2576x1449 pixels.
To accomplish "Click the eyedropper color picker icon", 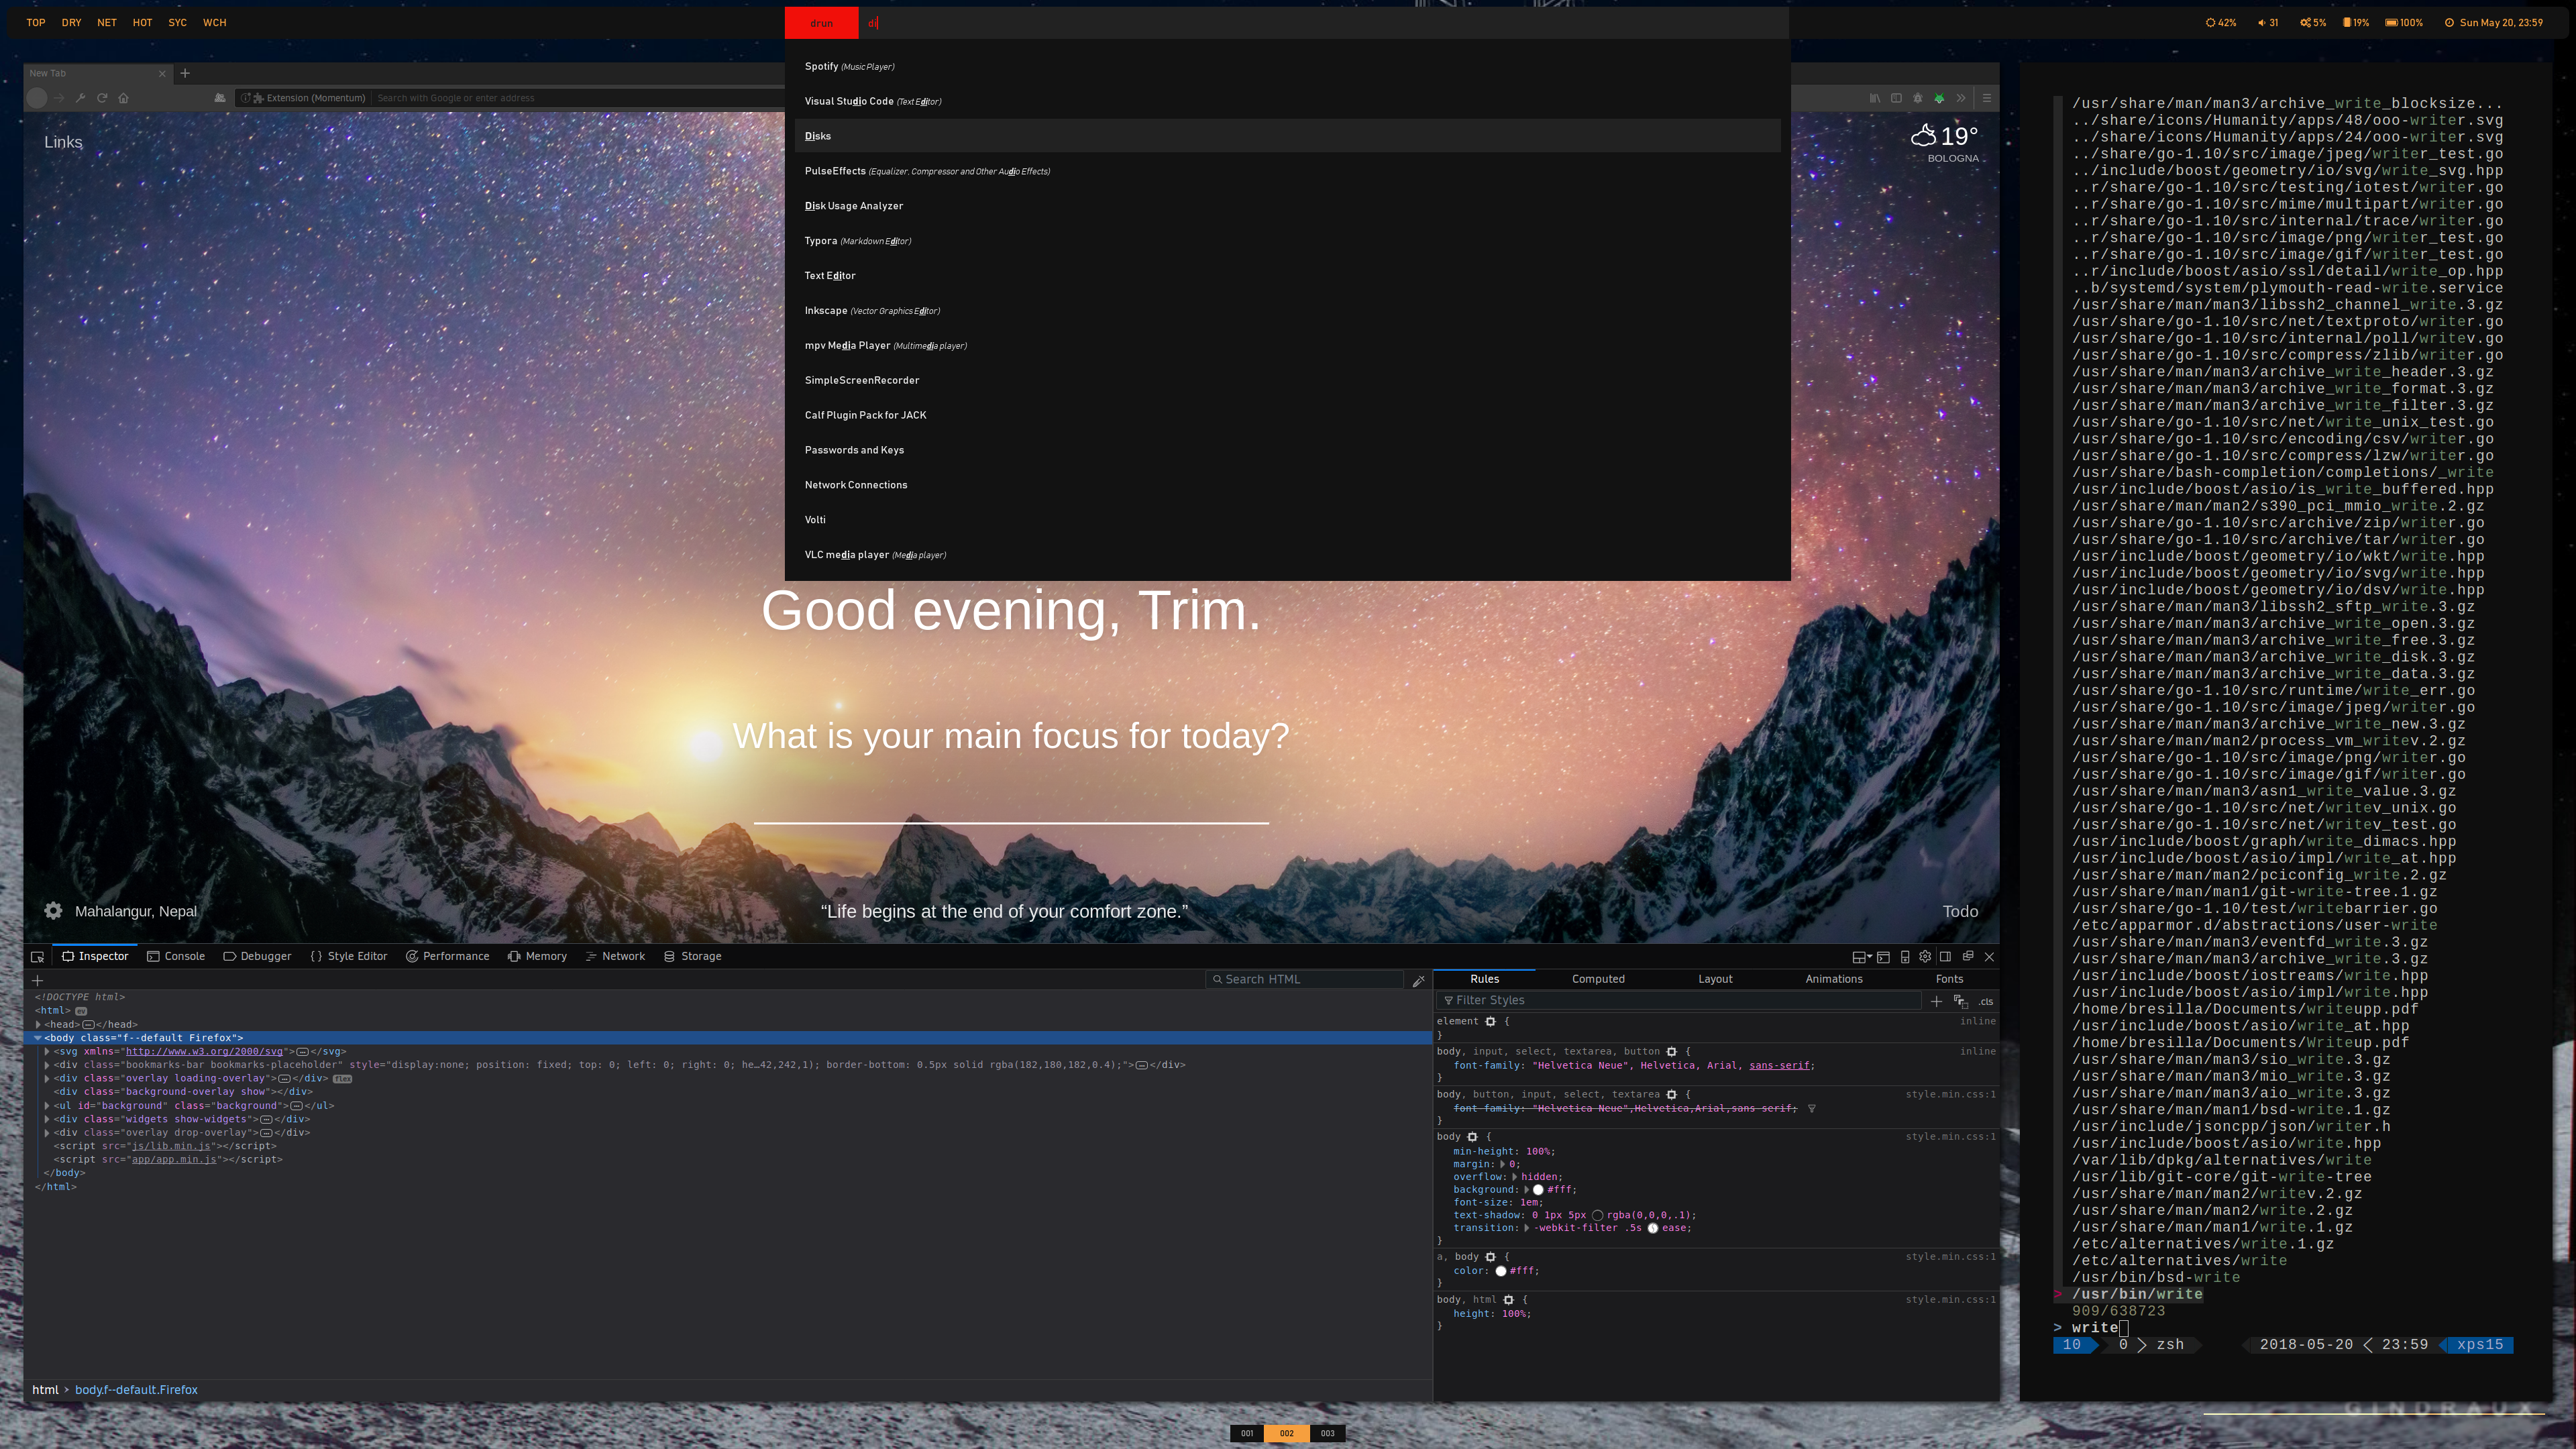I will (1418, 981).
